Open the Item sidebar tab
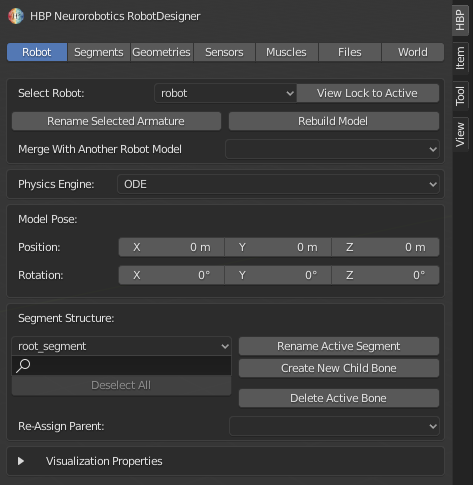 click(460, 58)
